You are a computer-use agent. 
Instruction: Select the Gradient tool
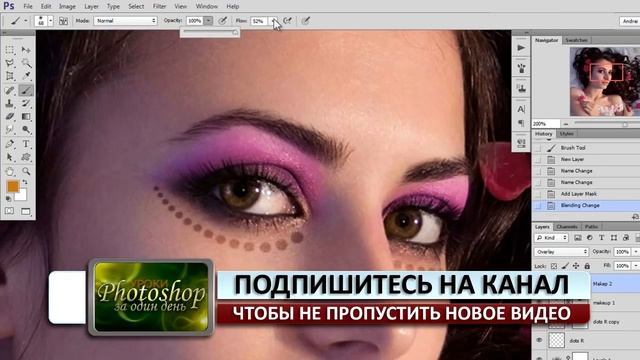pos(26,117)
